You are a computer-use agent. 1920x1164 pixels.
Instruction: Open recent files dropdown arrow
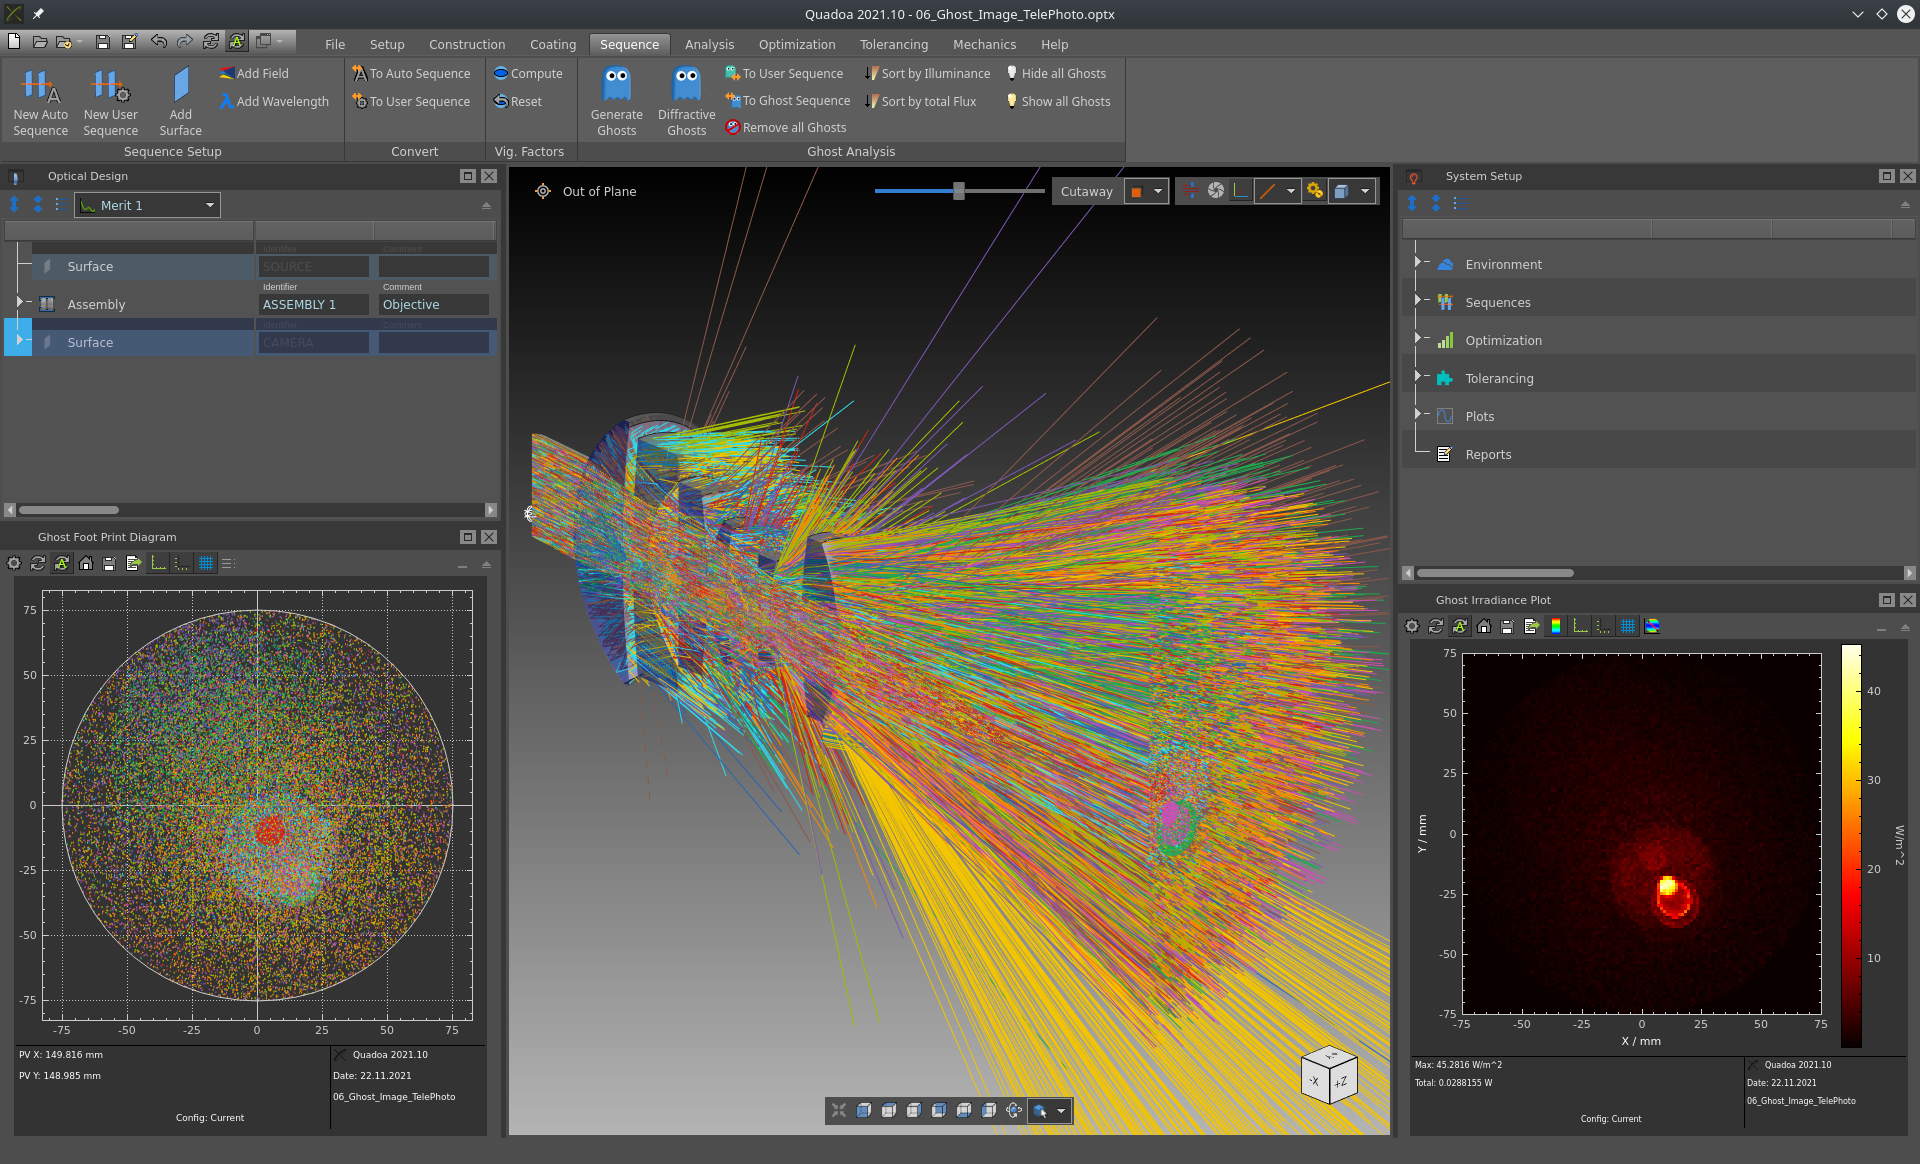78,41
